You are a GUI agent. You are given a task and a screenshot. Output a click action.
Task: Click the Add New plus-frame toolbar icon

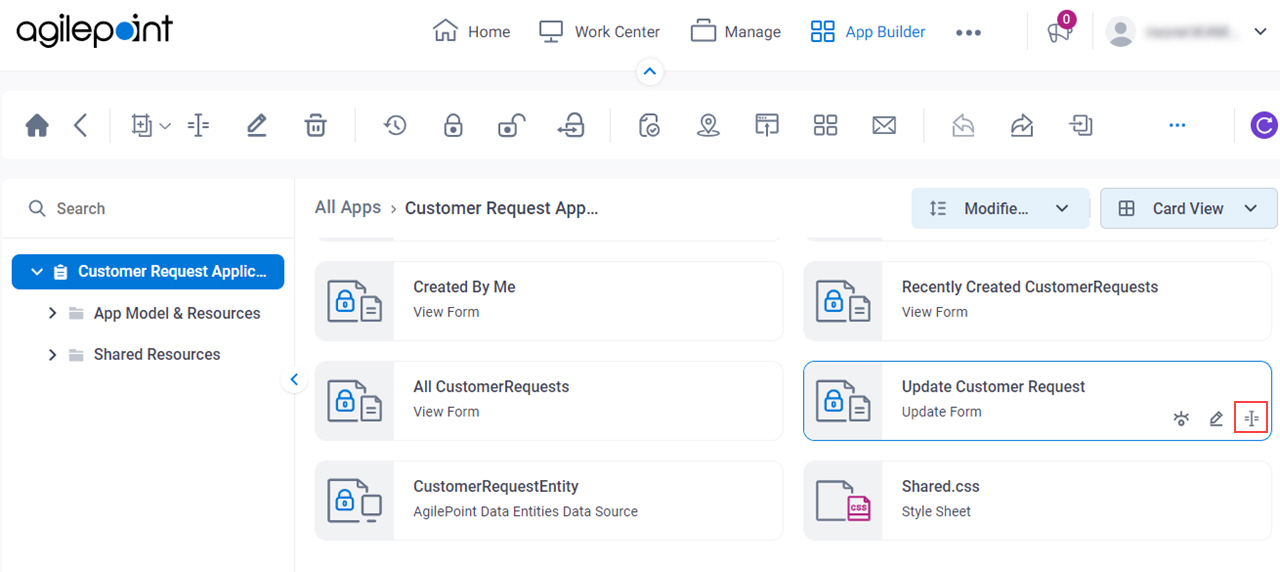click(141, 126)
